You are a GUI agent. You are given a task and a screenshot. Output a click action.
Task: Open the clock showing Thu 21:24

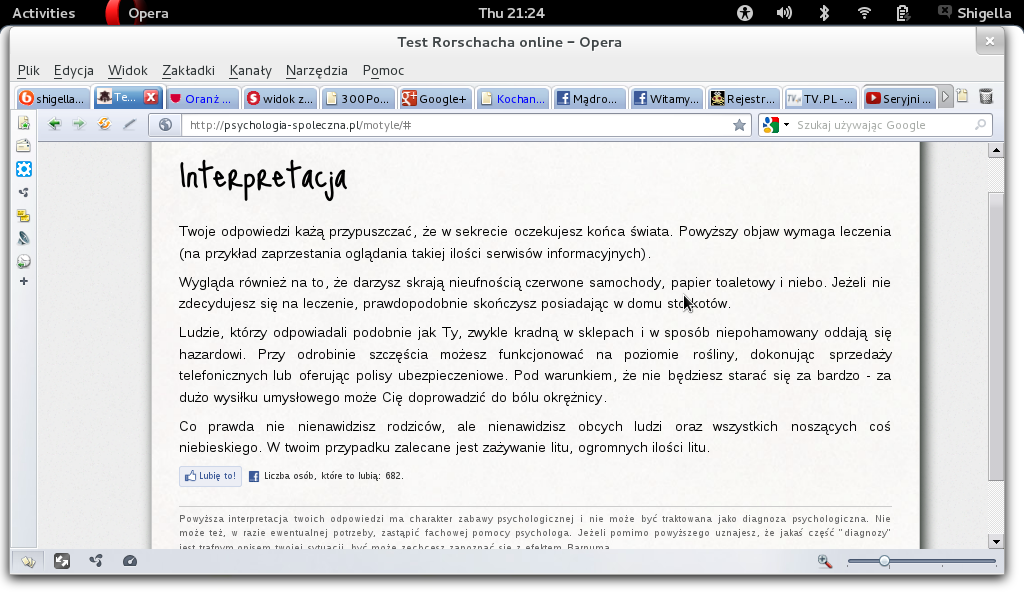511,13
